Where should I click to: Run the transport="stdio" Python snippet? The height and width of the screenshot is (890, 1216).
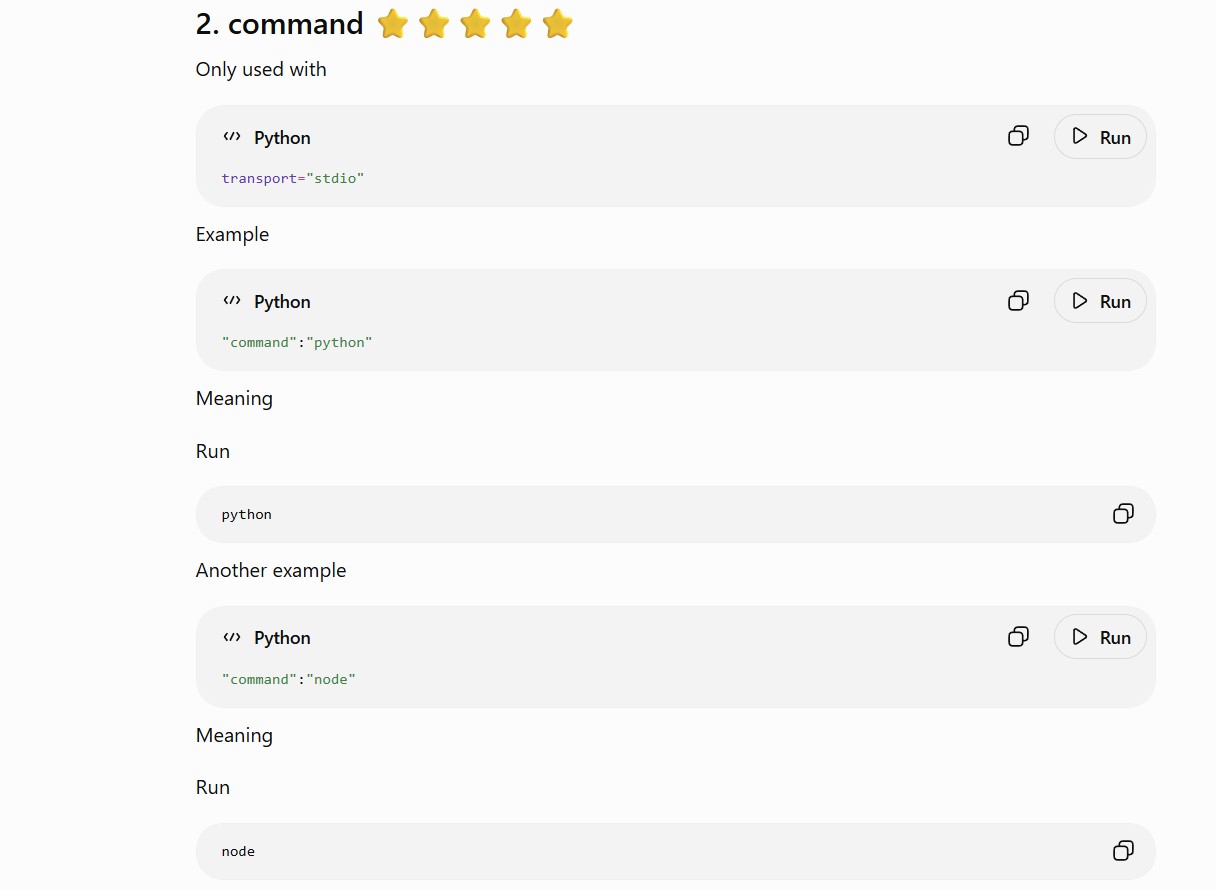1100,137
